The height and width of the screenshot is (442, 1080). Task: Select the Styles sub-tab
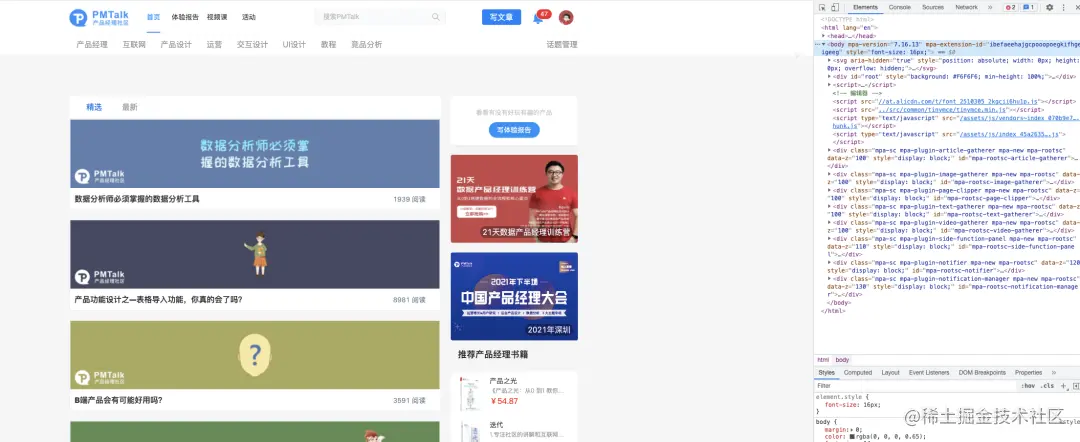[x=826, y=372]
